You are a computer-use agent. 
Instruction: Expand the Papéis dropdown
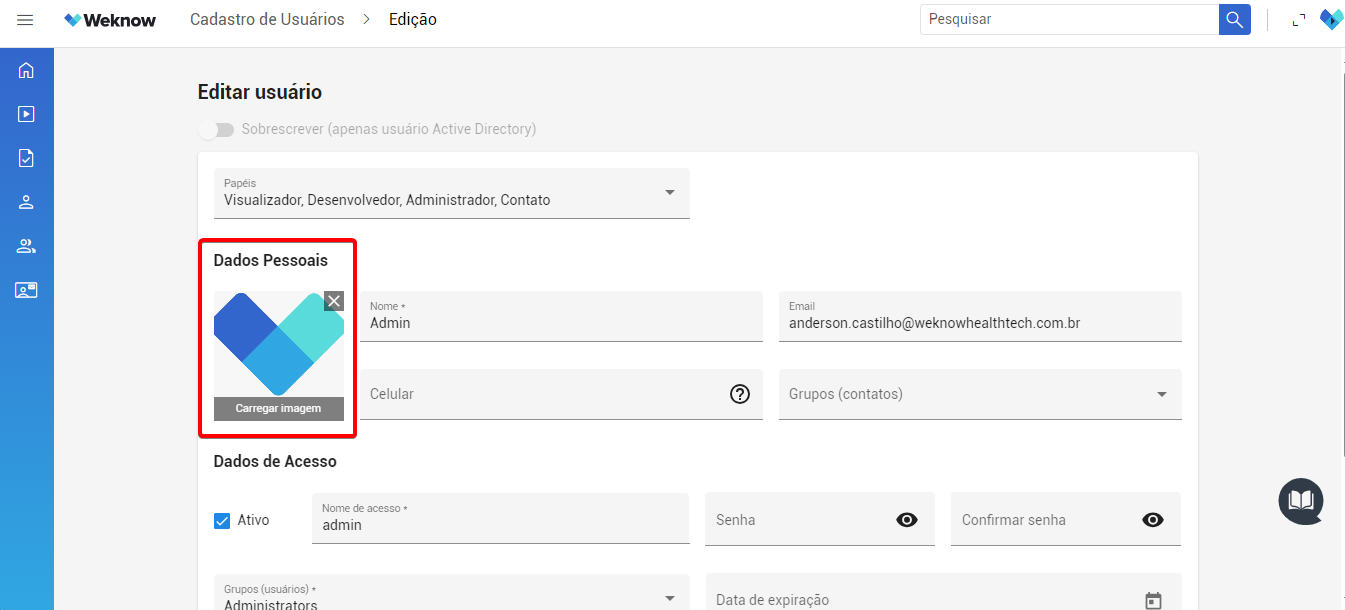pyautogui.click(x=669, y=193)
